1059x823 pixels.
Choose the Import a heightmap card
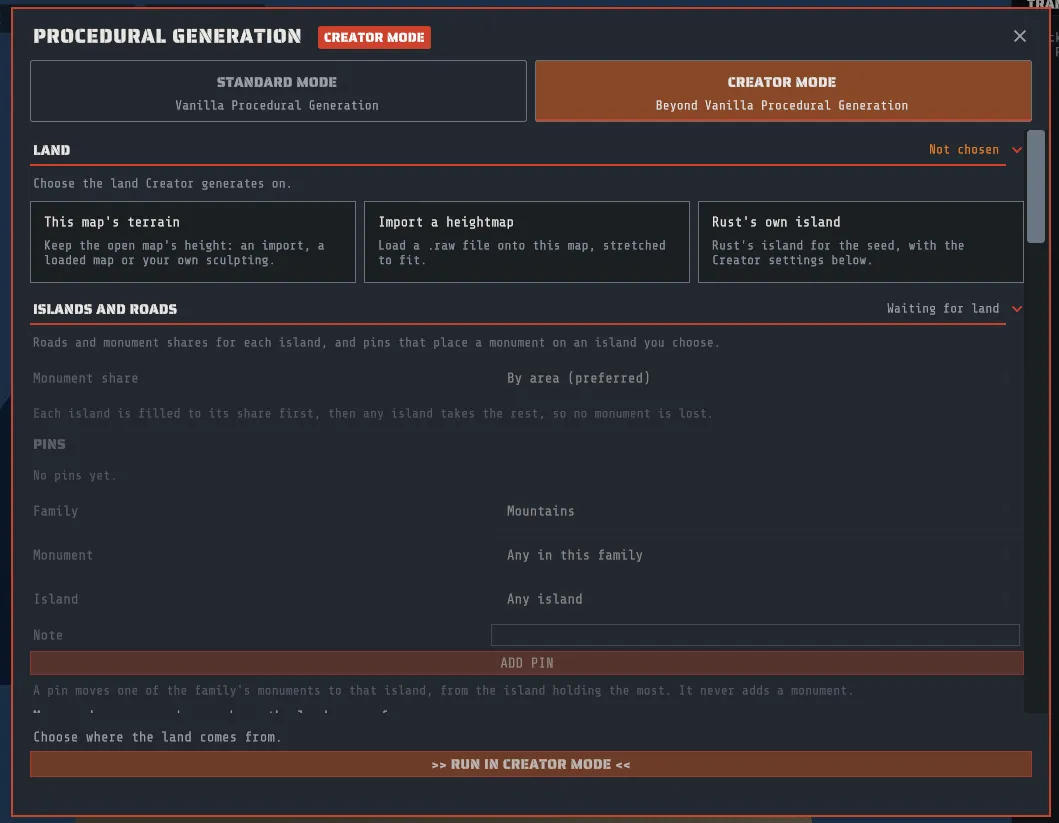526,242
